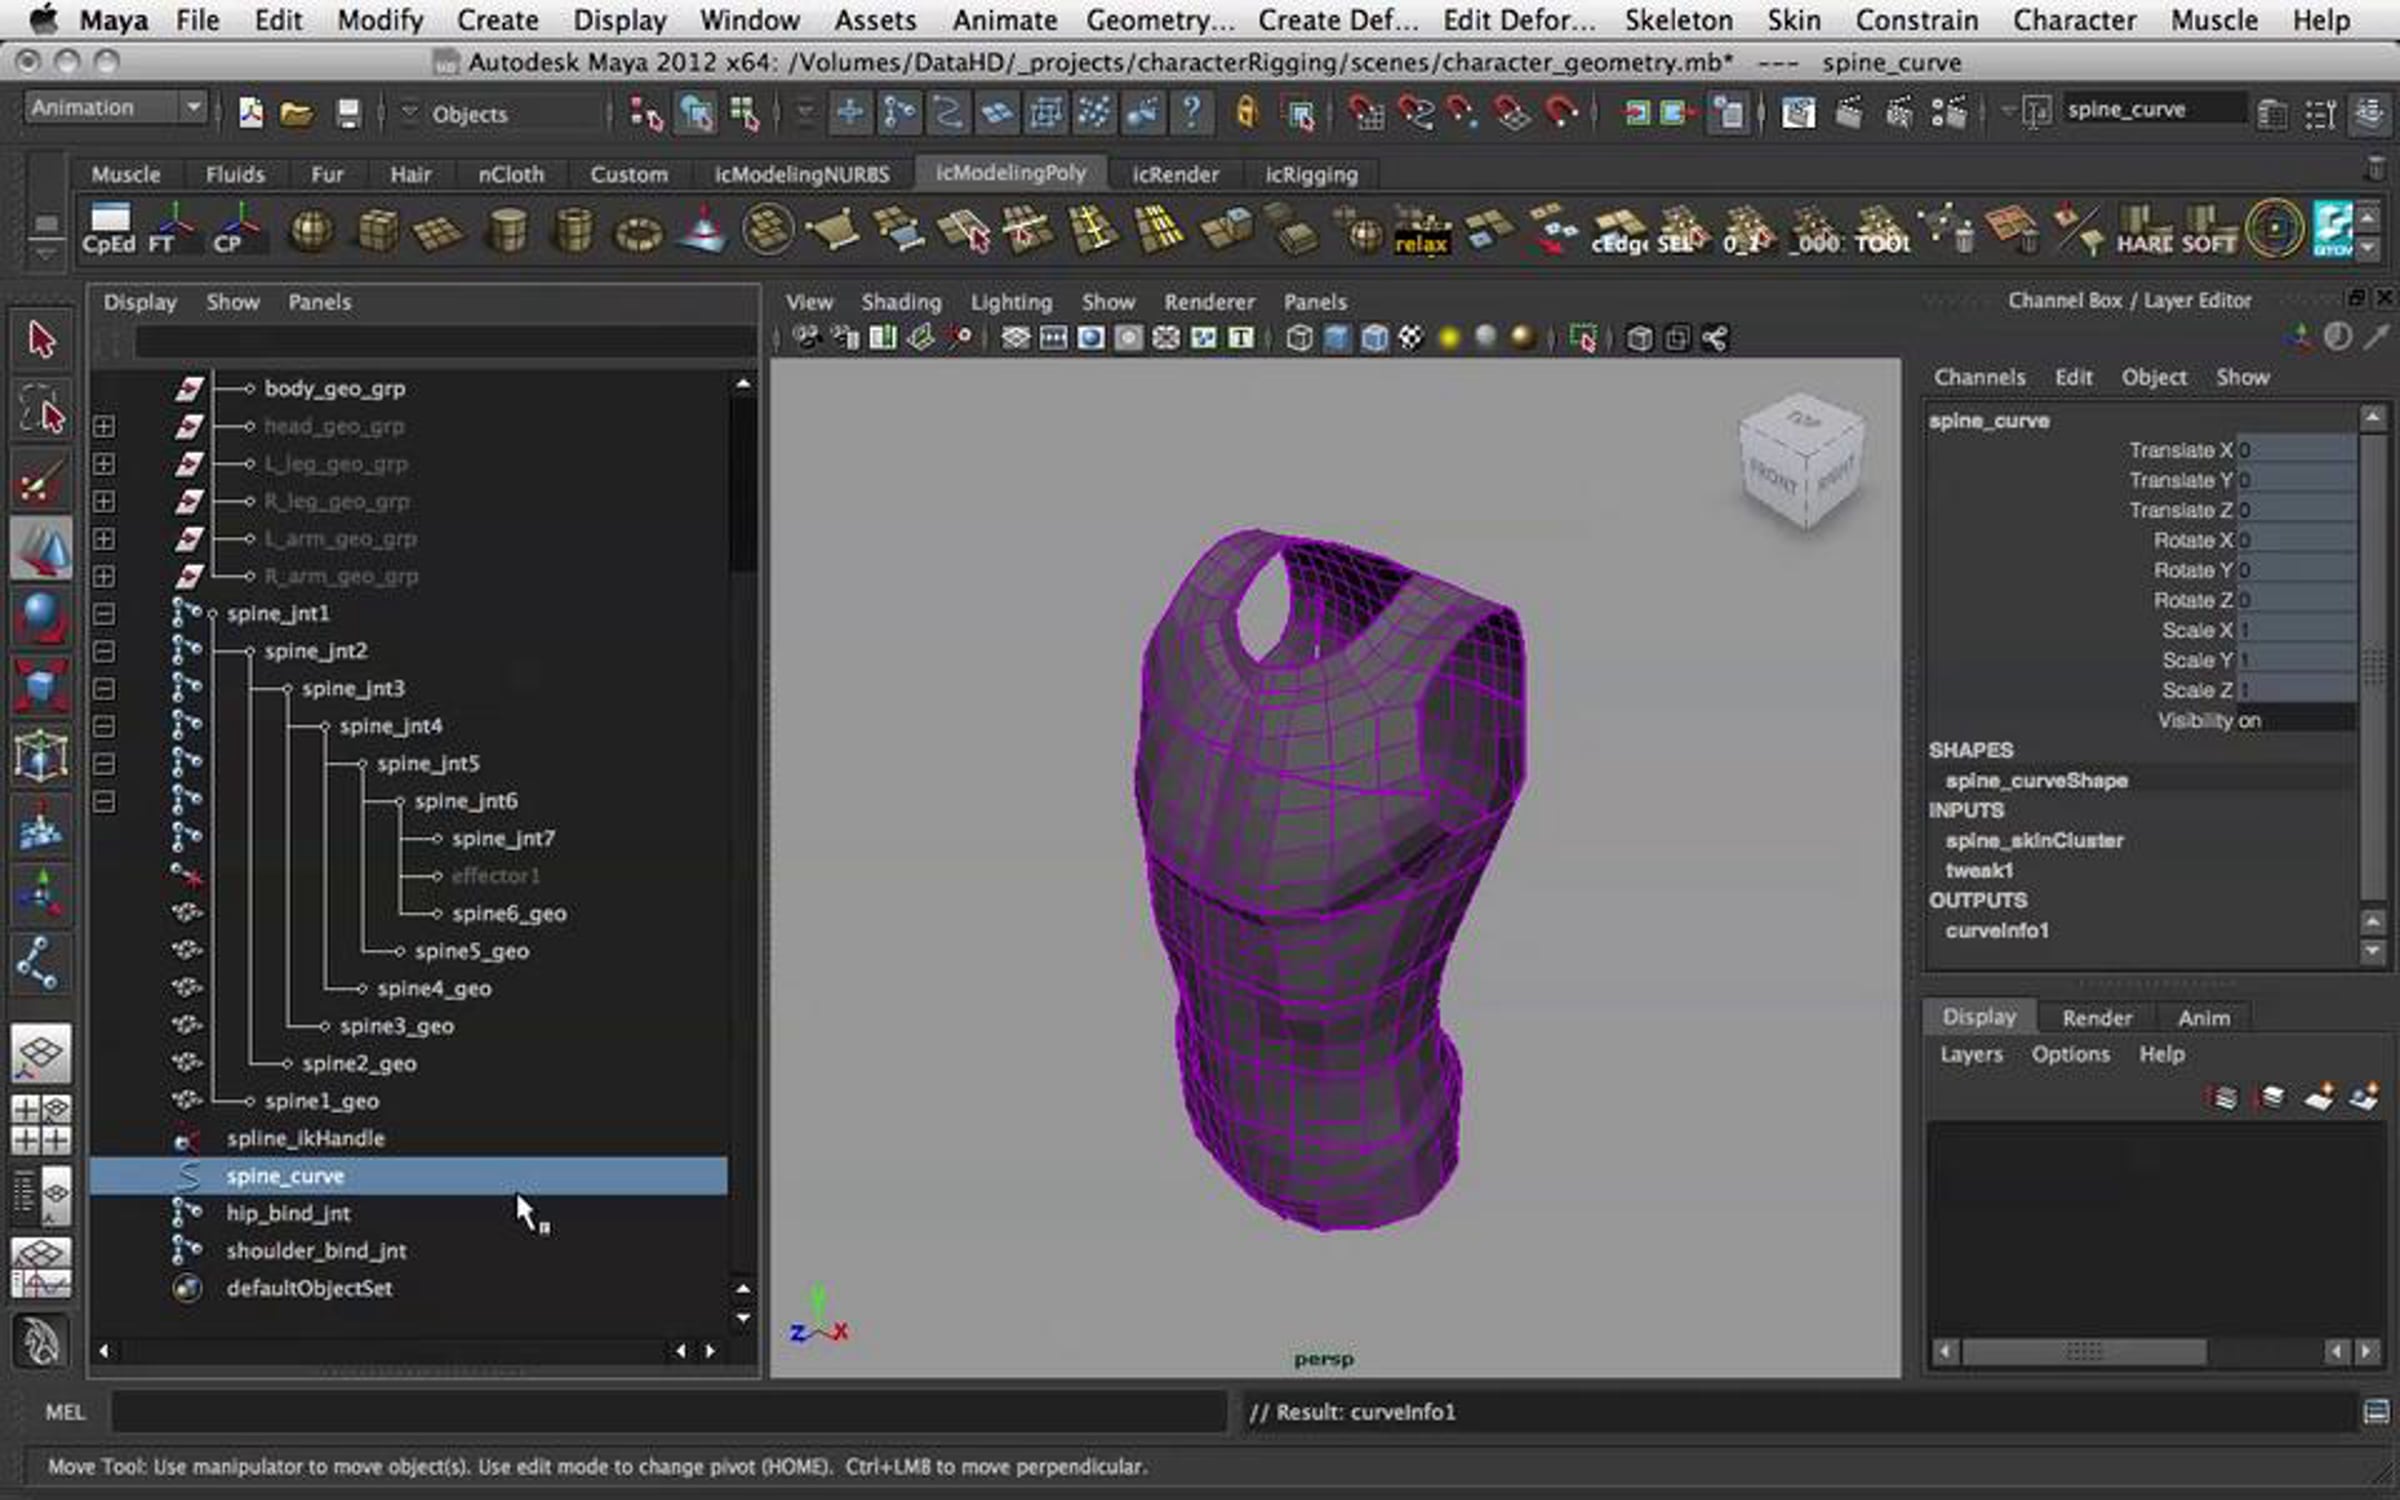Click the polygon sphere shelf icon
This screenshot has width=2400, height=1500.
coord(310,232)
